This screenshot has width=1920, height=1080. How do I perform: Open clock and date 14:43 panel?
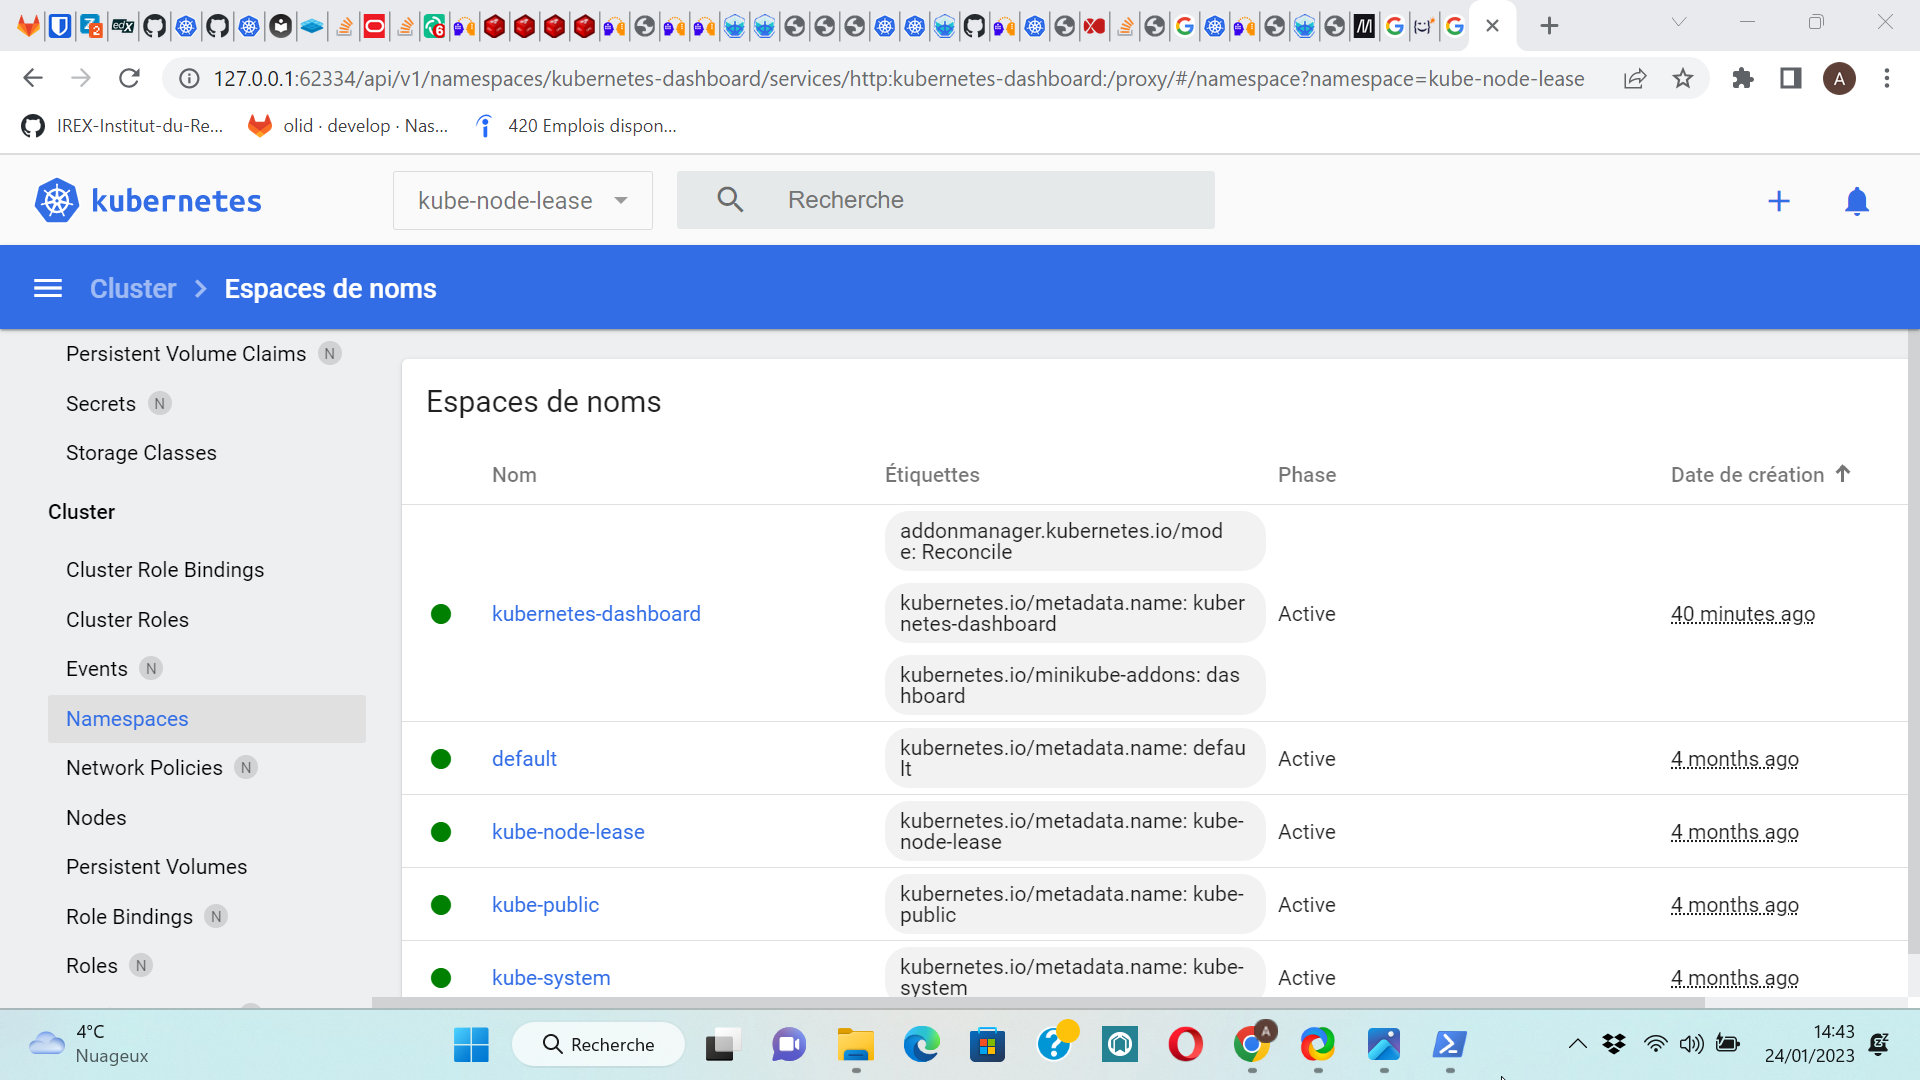[1809, 1044]
